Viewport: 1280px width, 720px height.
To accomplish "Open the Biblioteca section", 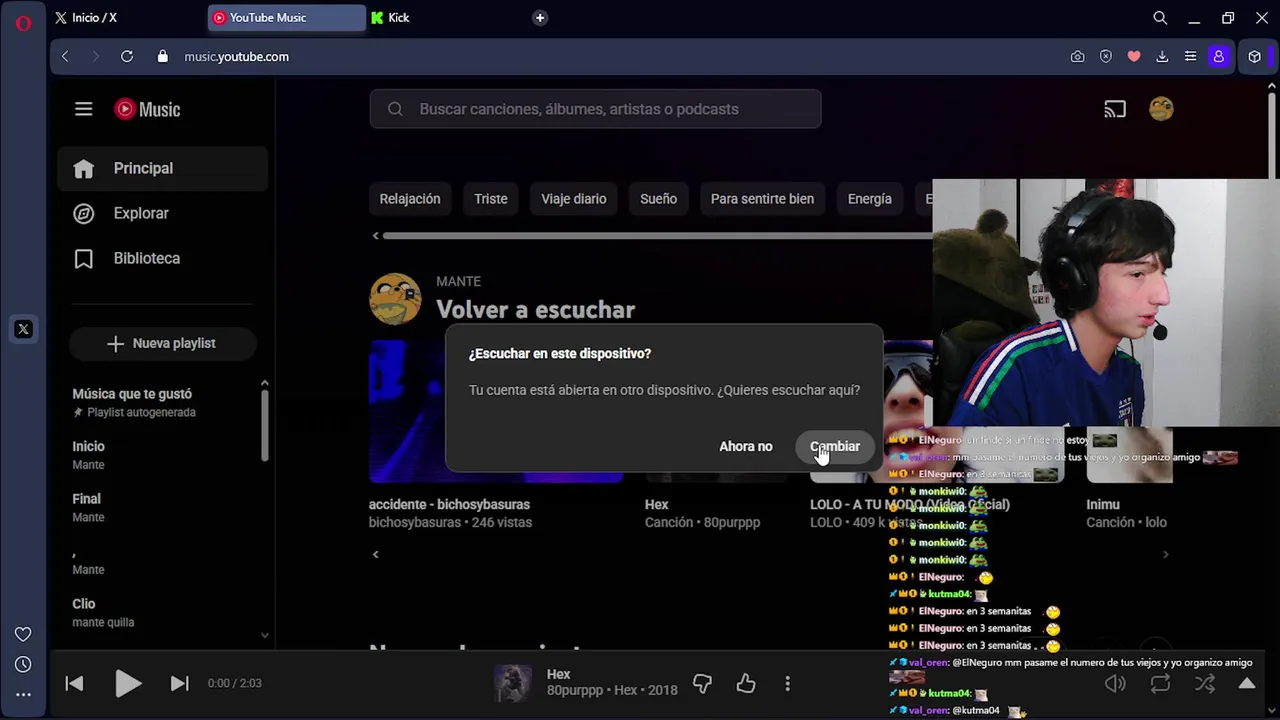I will (162, 258).
